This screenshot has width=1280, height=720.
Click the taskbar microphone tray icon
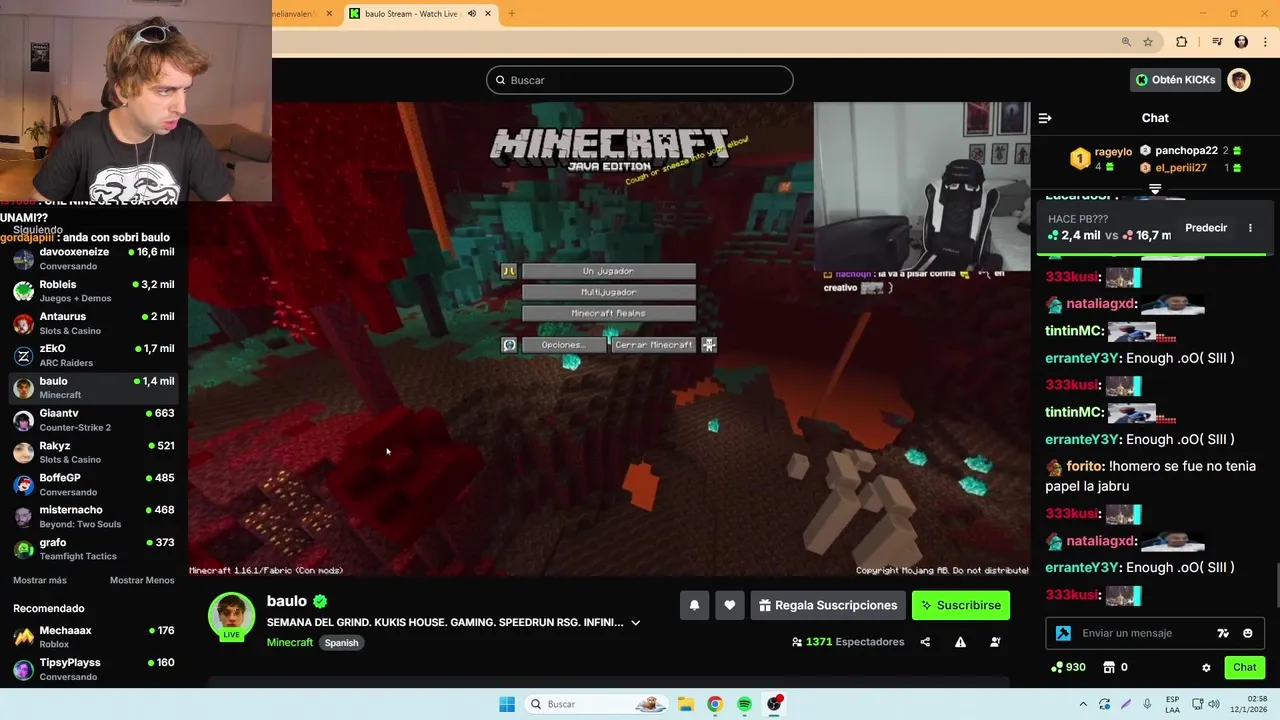click(x=1147, y=704)
